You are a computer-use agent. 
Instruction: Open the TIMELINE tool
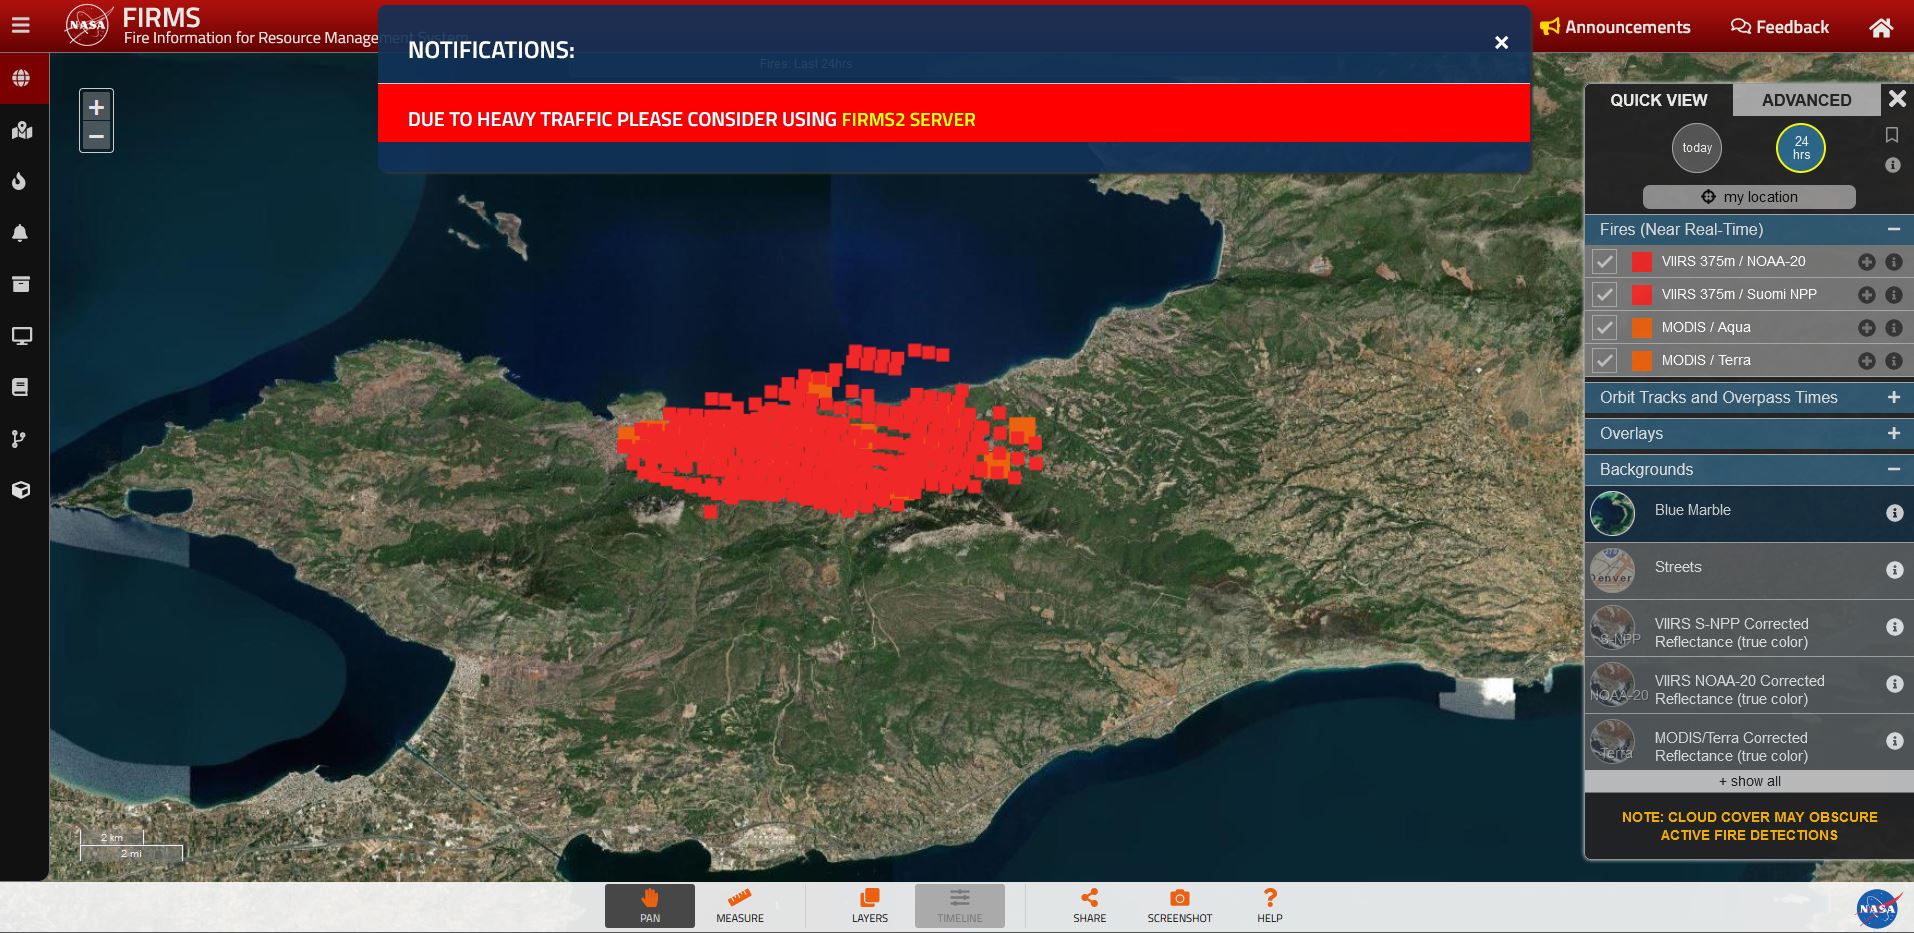pos(960,906)
